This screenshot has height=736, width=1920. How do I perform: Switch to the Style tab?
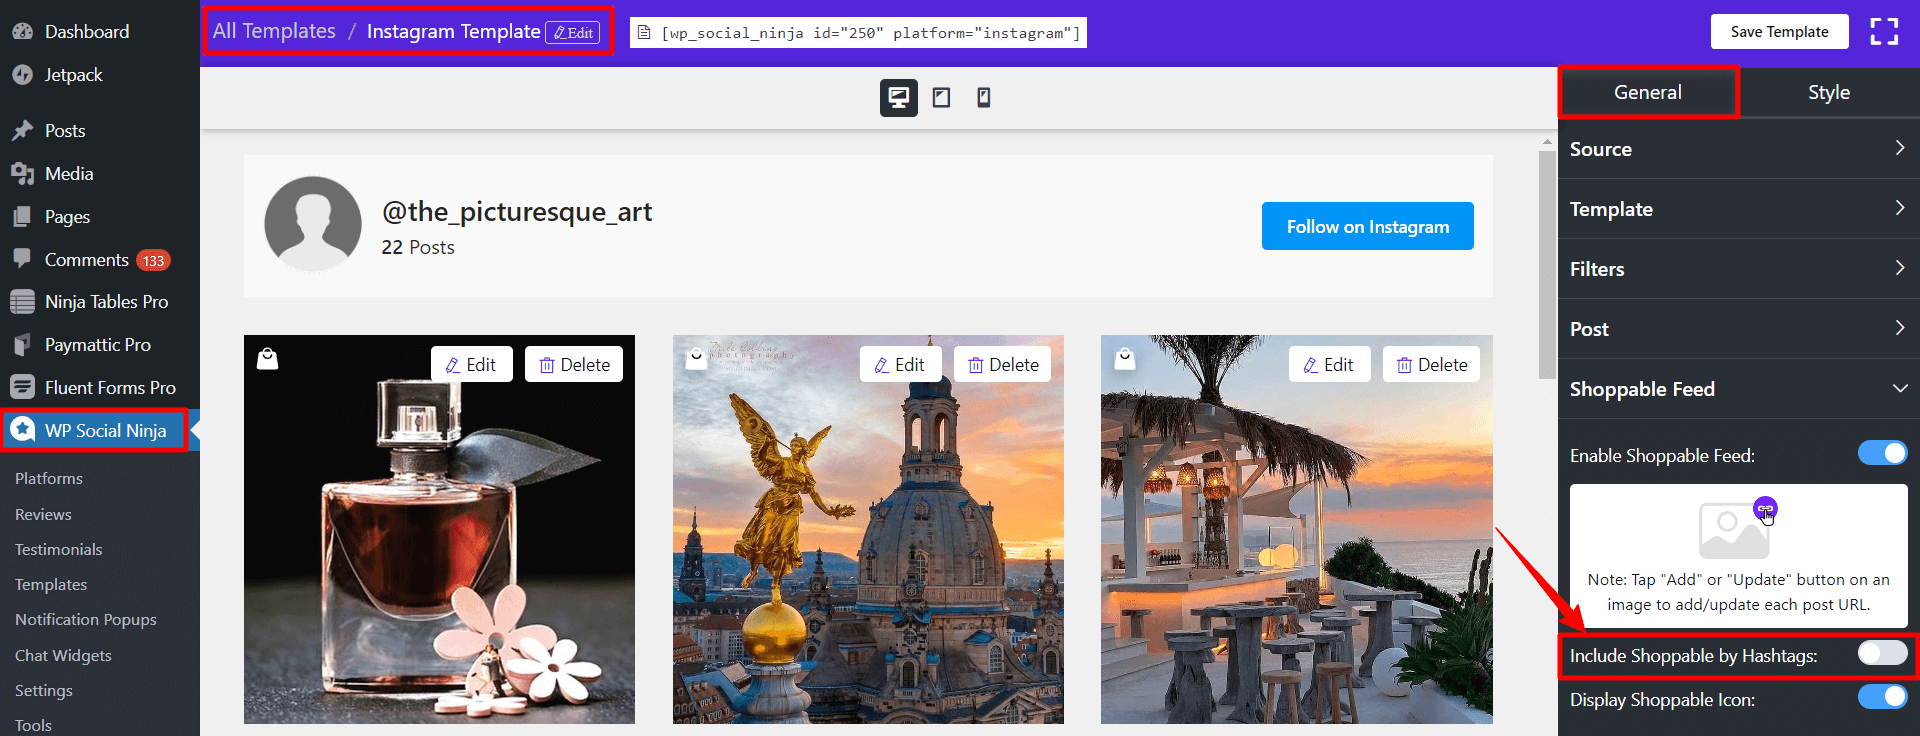pyautogui.click(x=1829, y=92)
